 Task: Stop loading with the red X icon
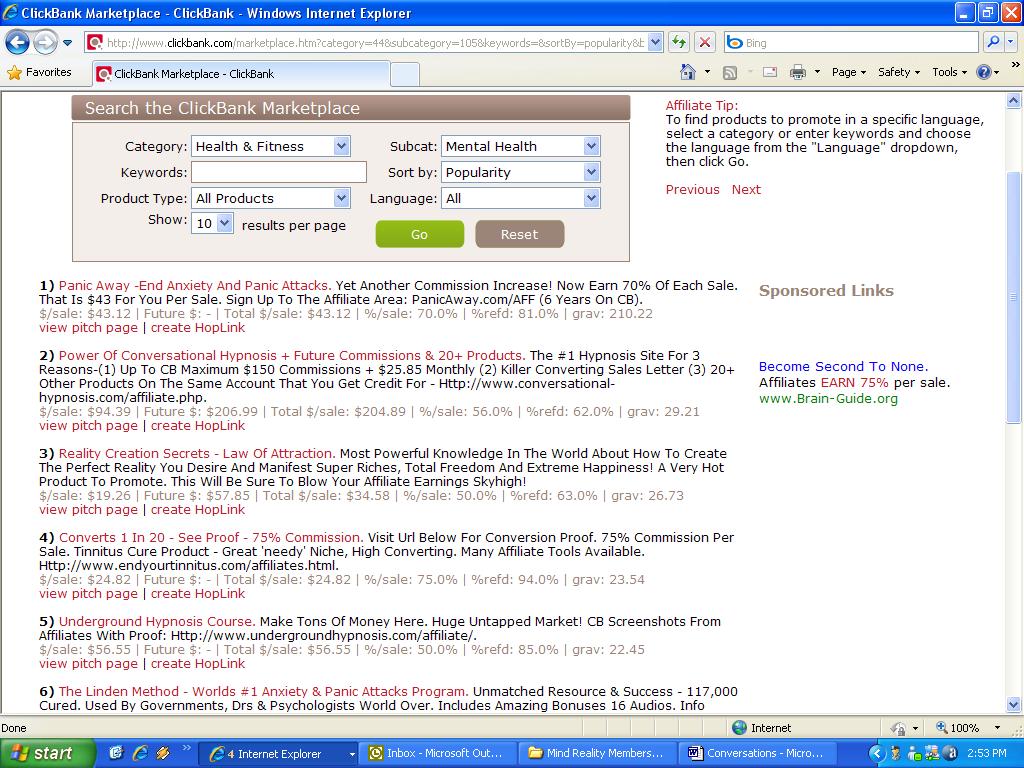[705, 43]
